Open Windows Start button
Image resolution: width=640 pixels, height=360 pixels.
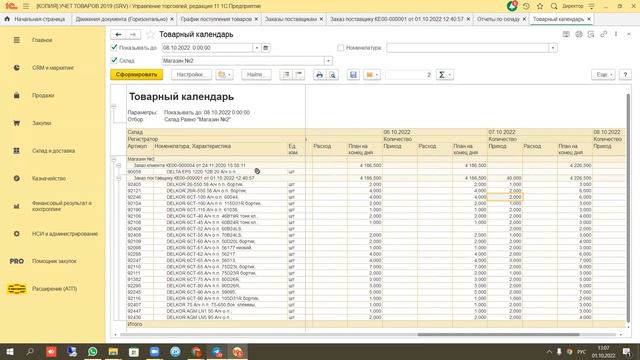[10, 352]
